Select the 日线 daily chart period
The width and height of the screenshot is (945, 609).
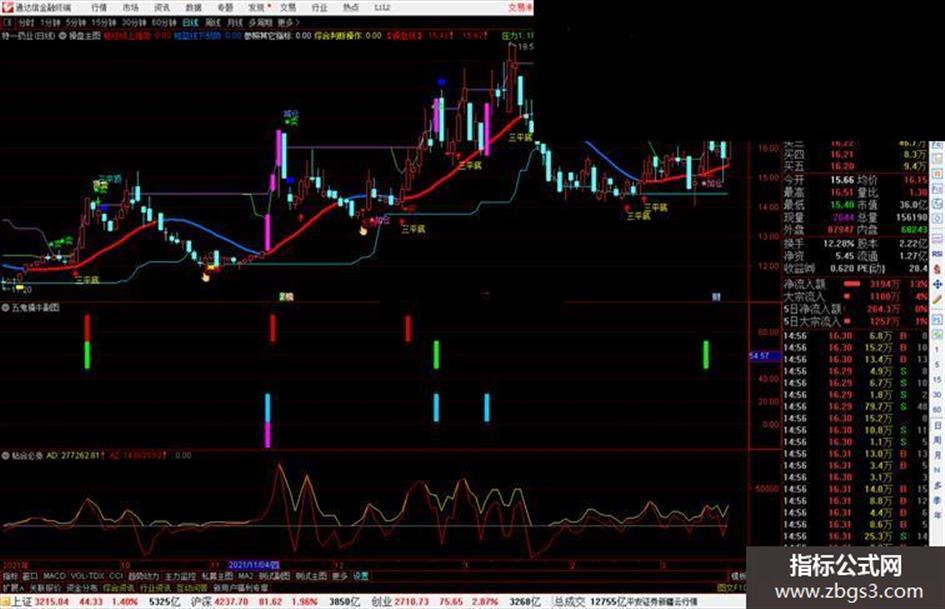pos(190,23)
